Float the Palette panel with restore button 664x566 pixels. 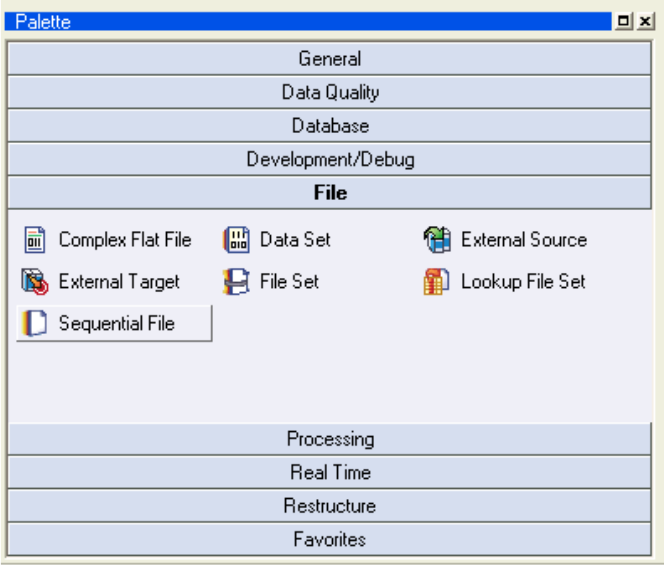point(625,21)
